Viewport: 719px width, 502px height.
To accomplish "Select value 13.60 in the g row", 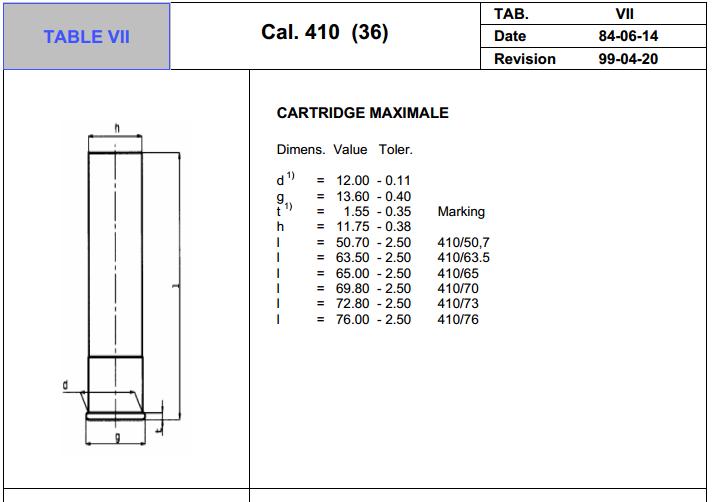I will [x=352, y=196].
